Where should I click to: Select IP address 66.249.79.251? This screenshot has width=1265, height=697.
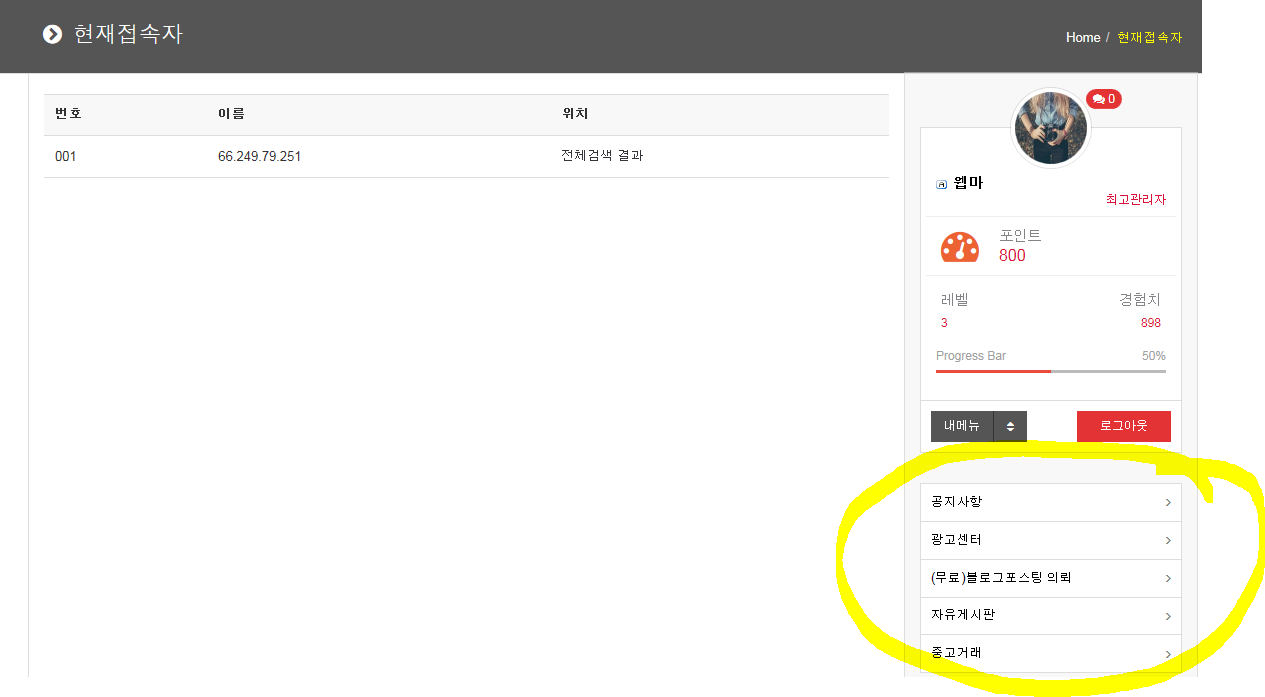(259, 157)
